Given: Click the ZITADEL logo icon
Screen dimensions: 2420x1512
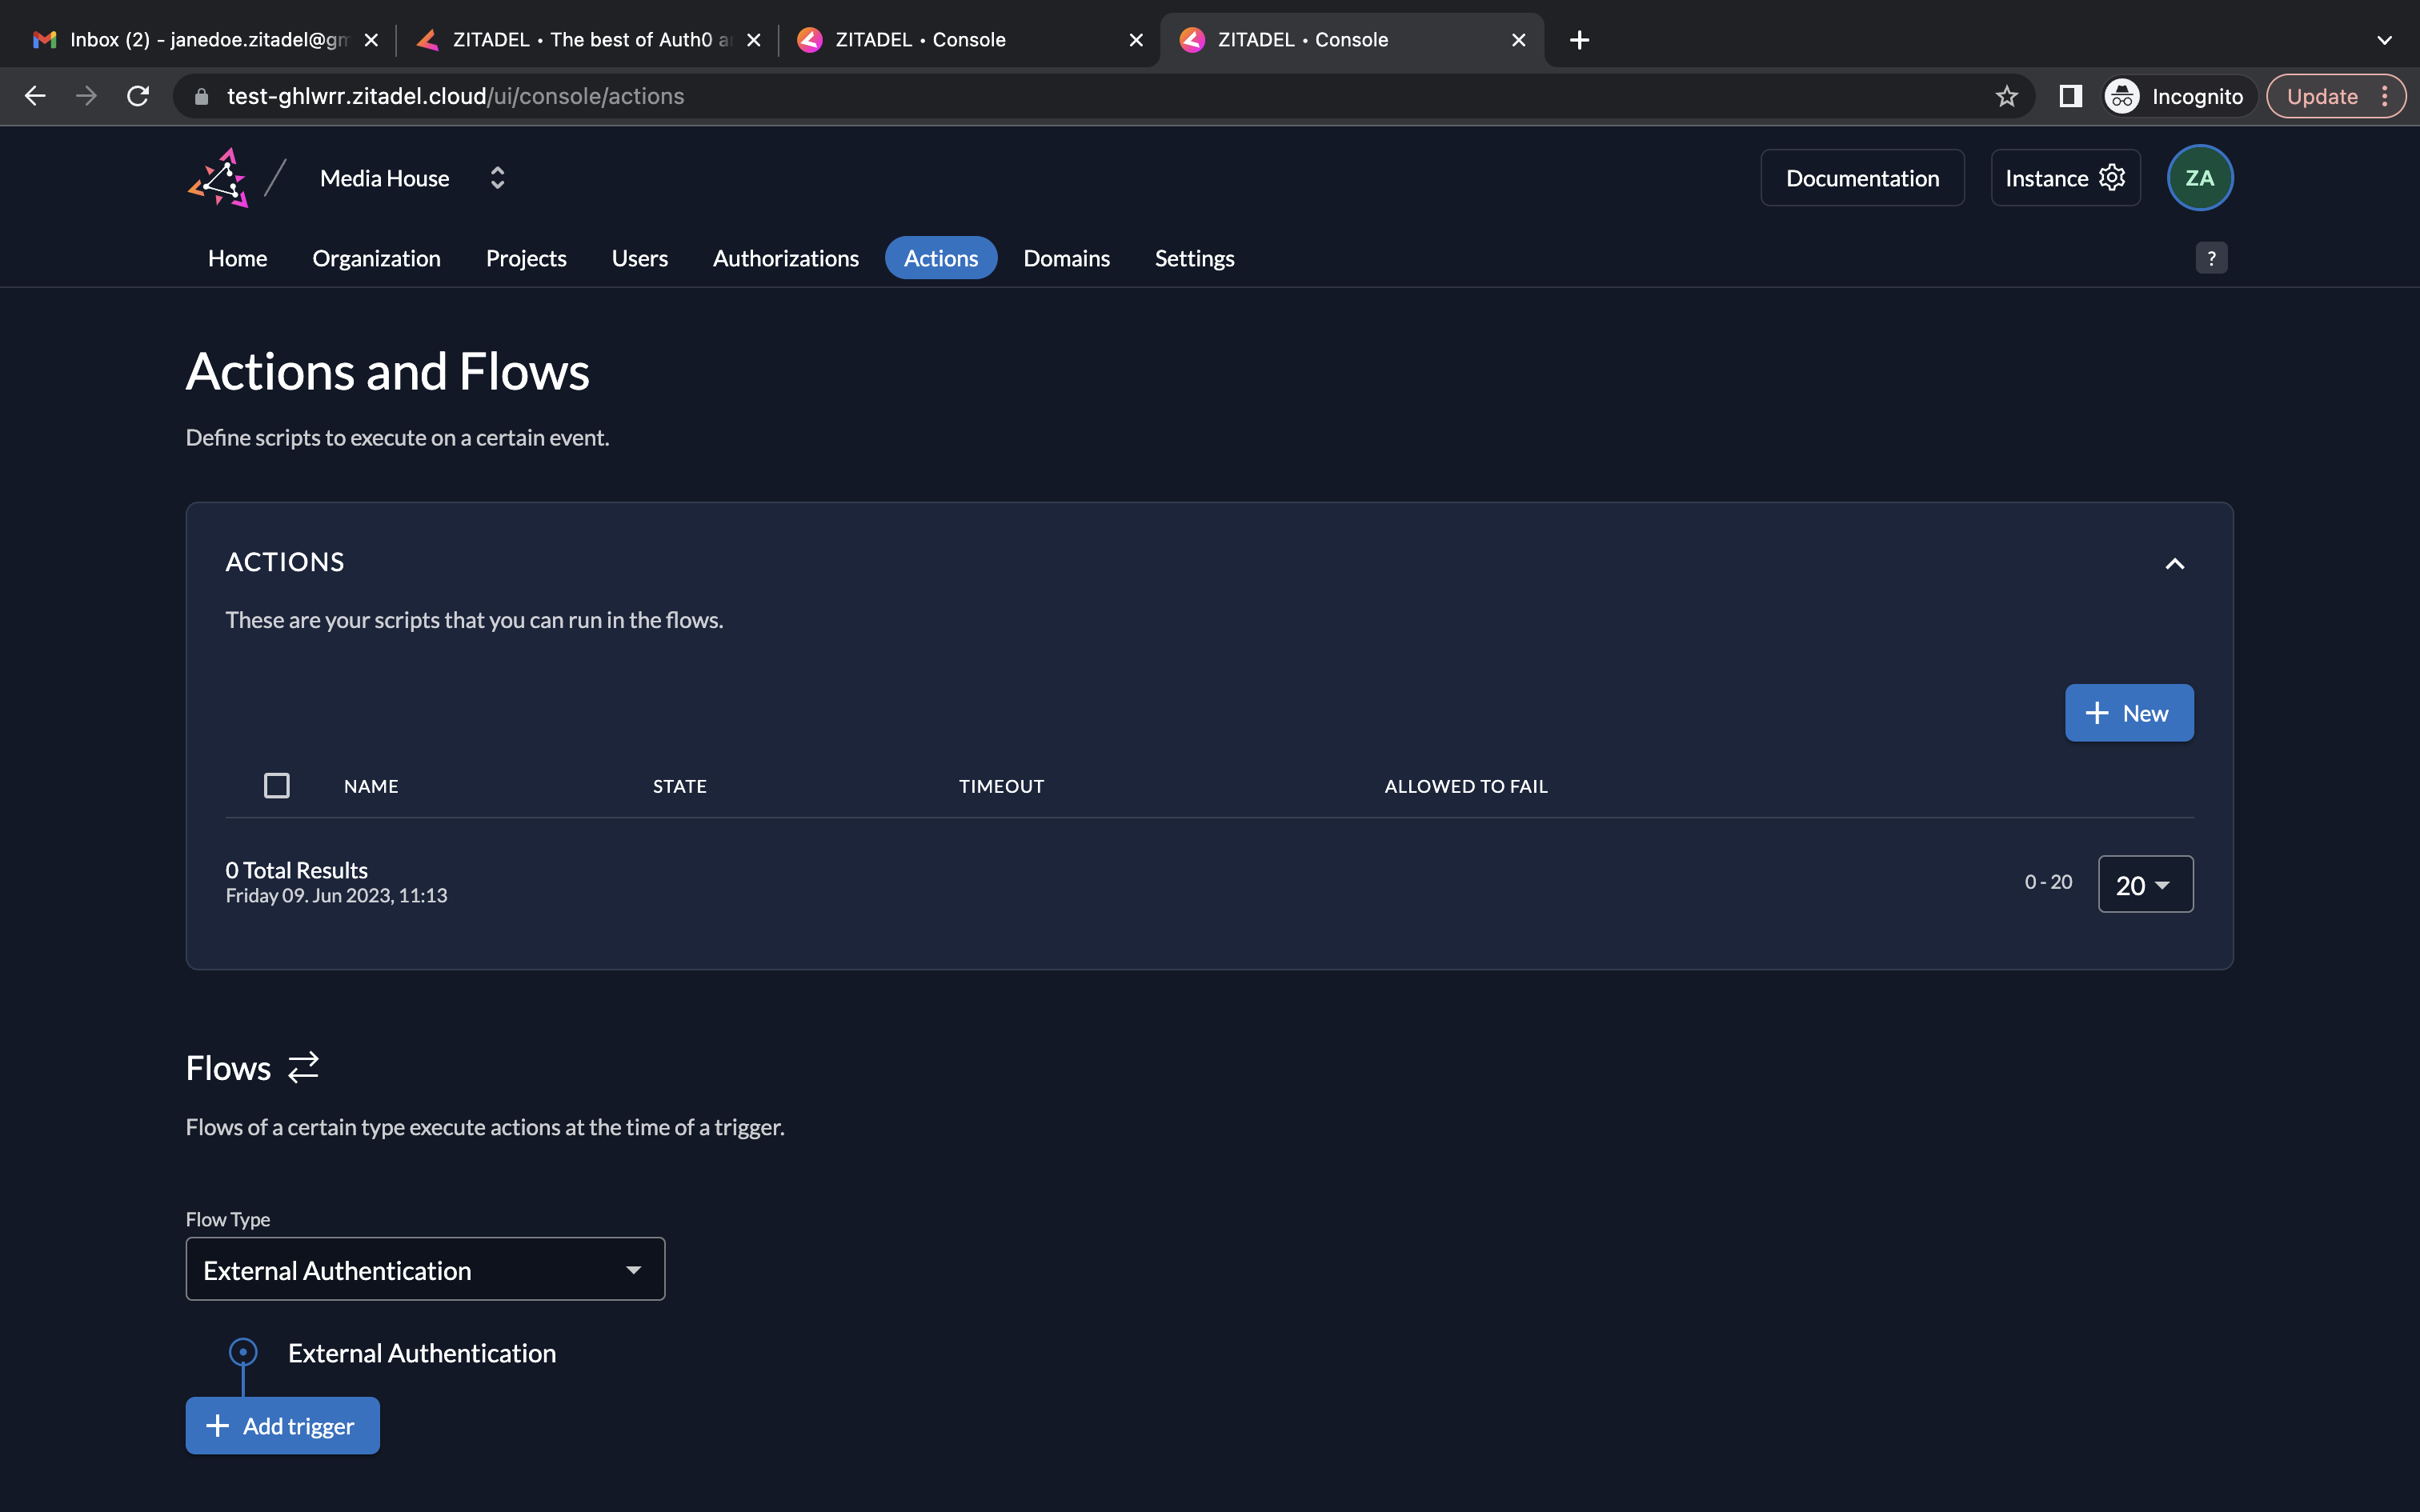Looking at the screenshot, I should click(218, 178).
